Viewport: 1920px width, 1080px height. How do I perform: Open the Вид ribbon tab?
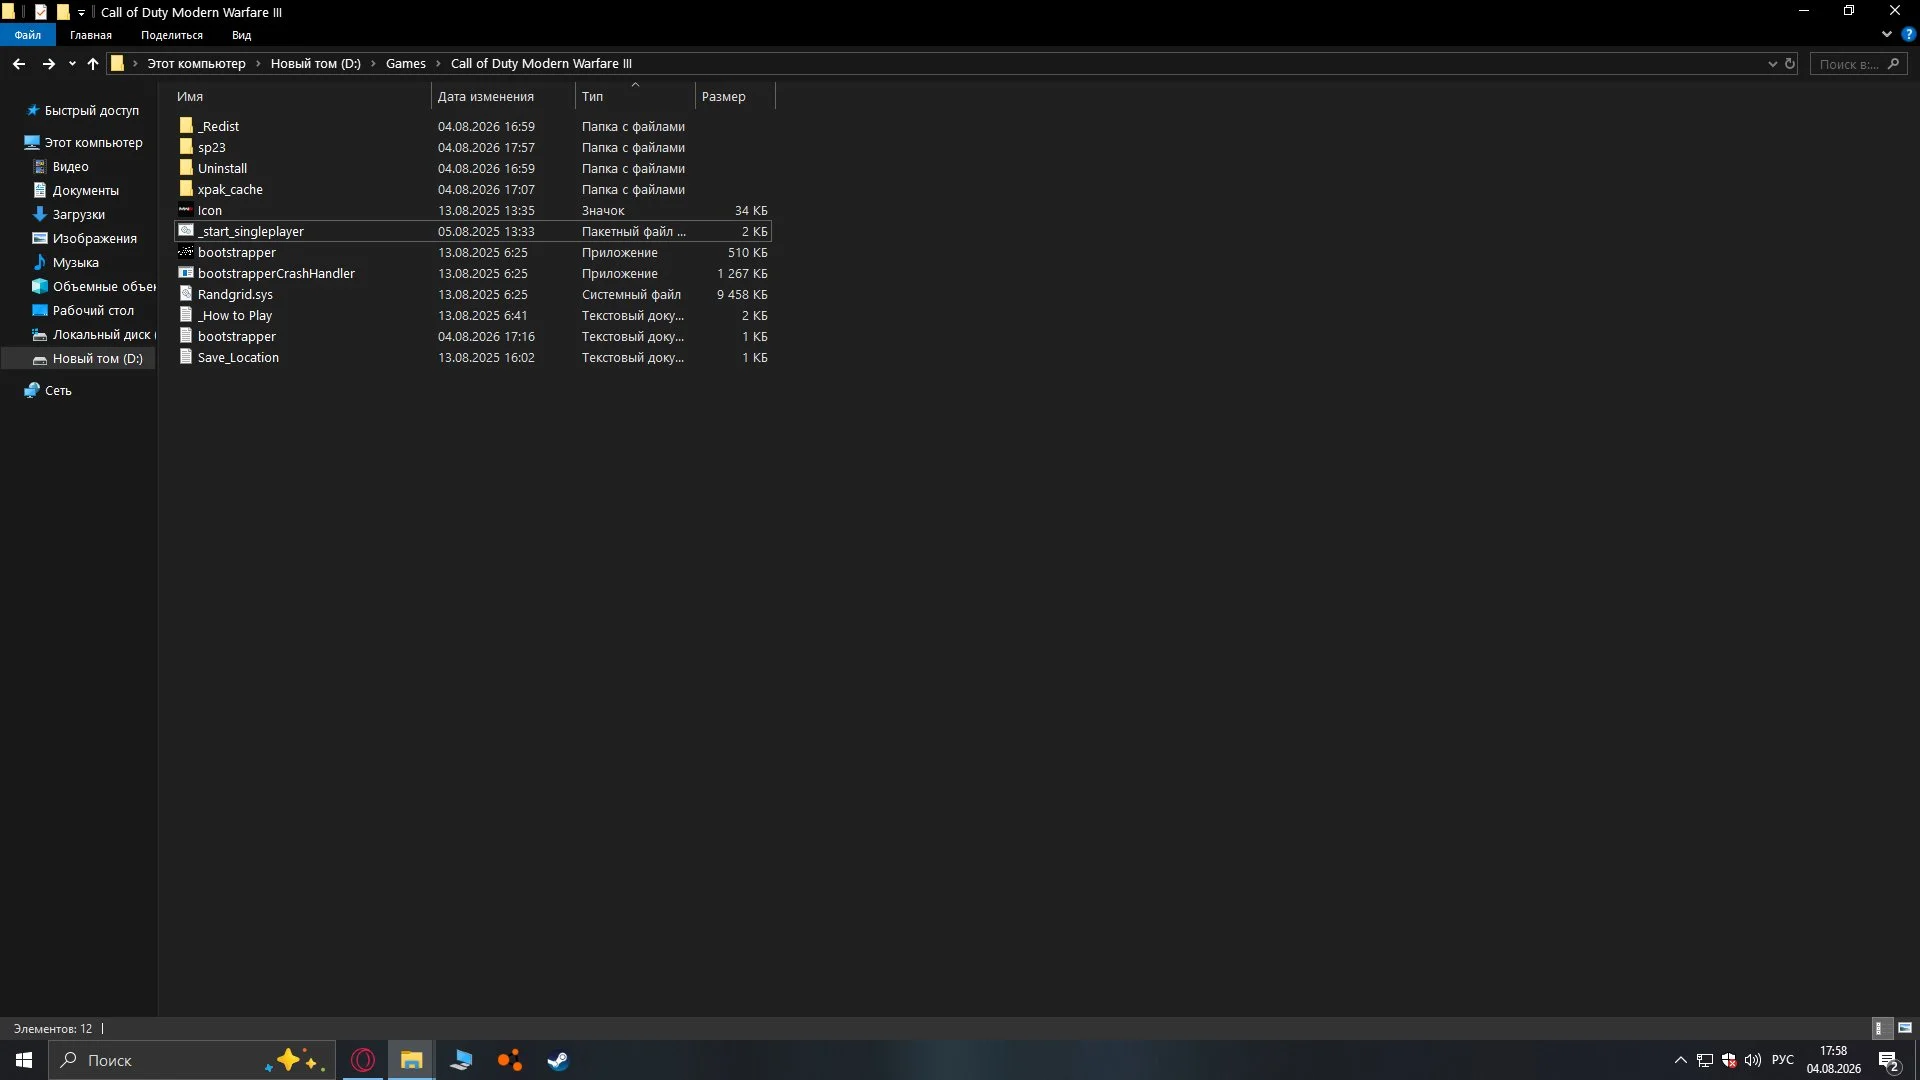[x=241, y=35]
